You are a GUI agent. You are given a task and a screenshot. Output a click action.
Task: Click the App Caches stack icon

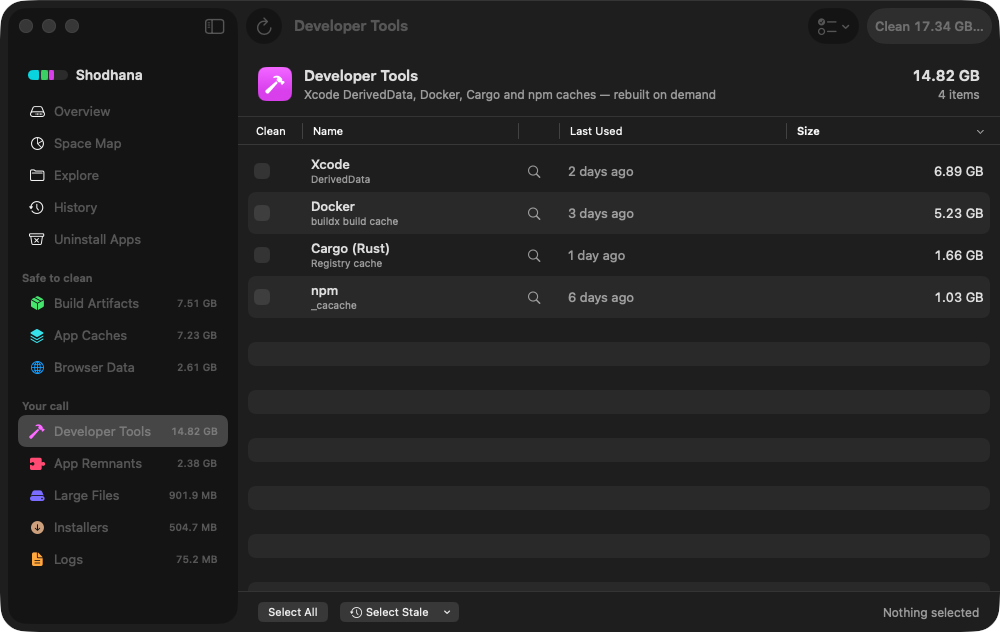(37, 335)
